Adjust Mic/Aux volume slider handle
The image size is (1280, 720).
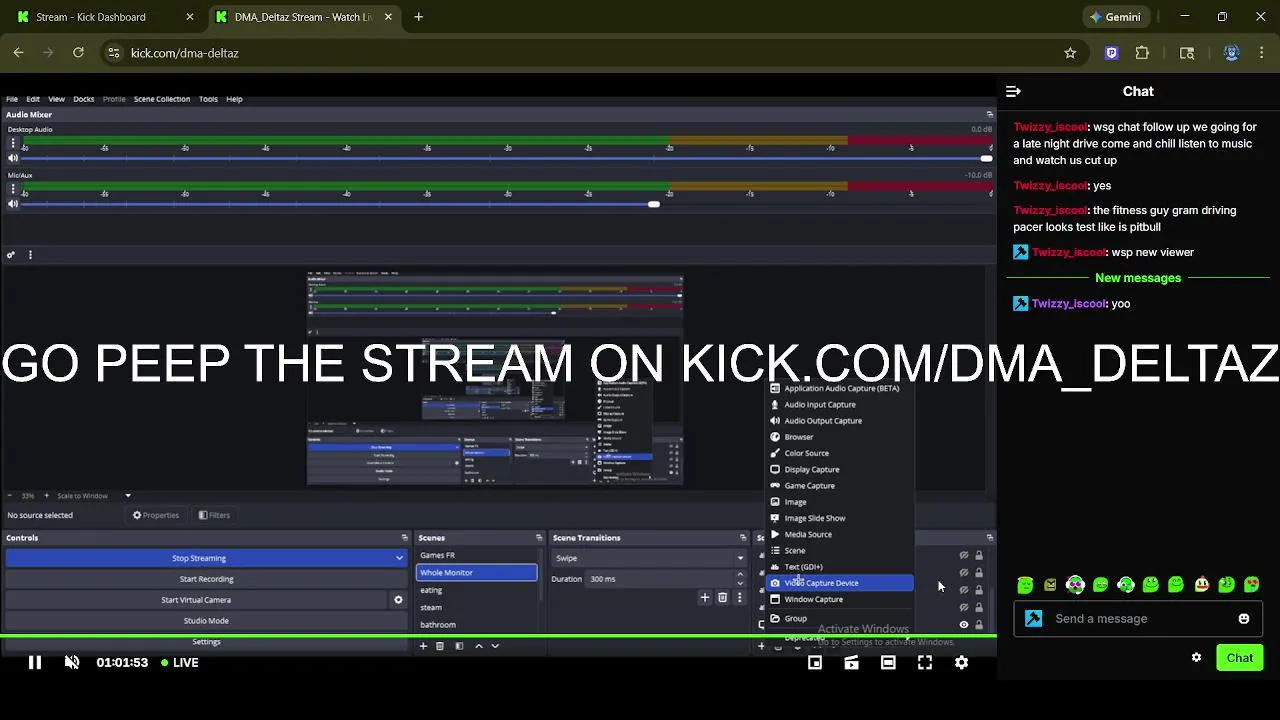click(653, 204)
